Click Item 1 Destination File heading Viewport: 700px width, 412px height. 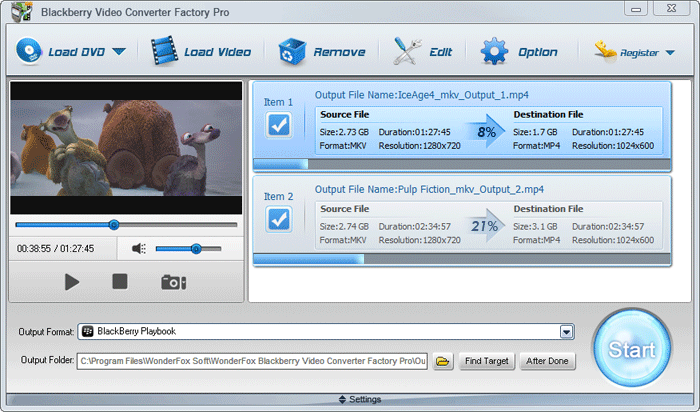(x=548, y=115)
